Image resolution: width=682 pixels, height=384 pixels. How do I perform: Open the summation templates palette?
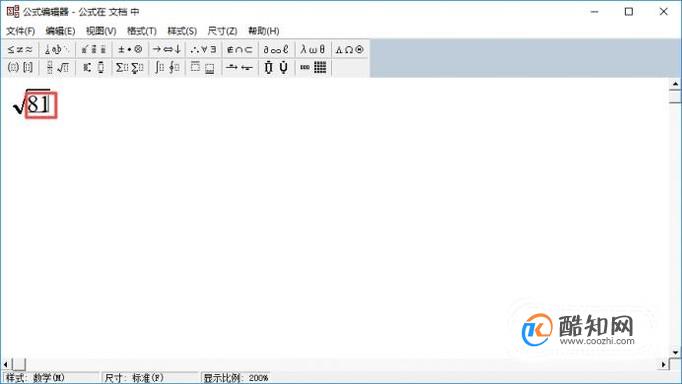130,67
